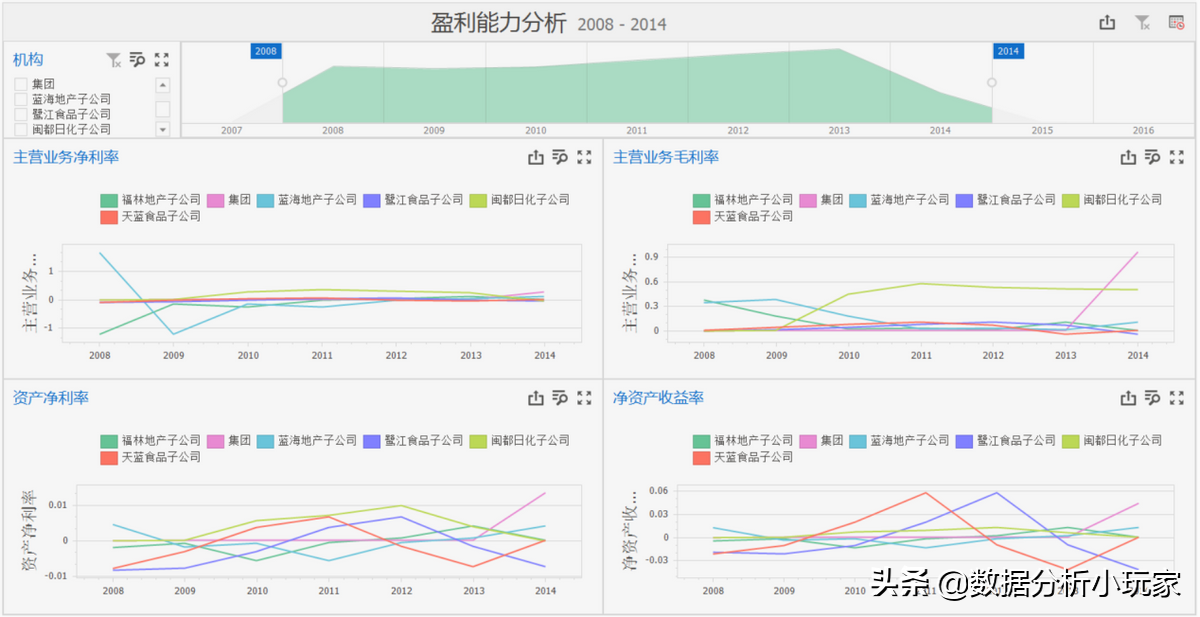This screenshot has height=617, width=1200.
Task: Click the 2014 range slider handle
Action: coord(992,83)
